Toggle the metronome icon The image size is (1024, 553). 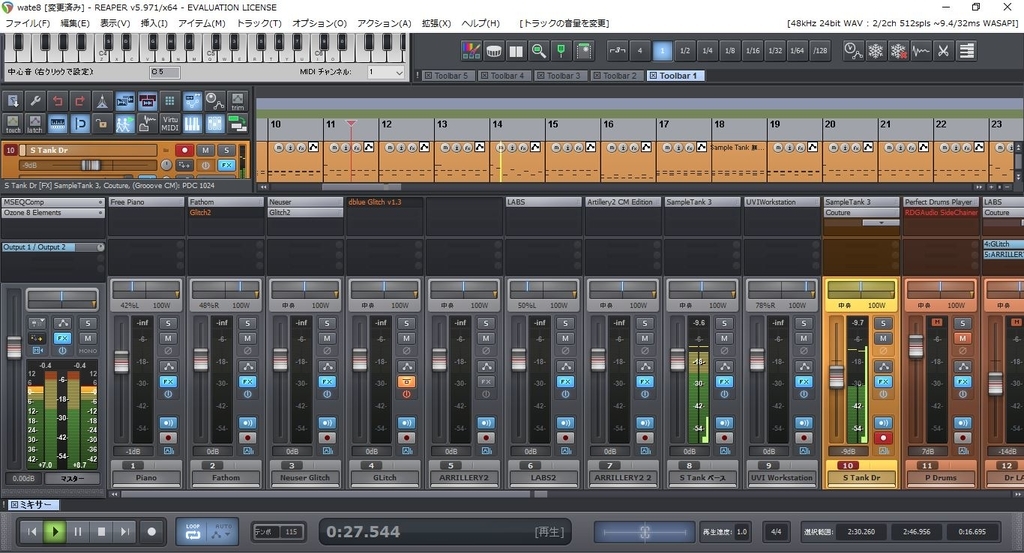tap(103, 101)
